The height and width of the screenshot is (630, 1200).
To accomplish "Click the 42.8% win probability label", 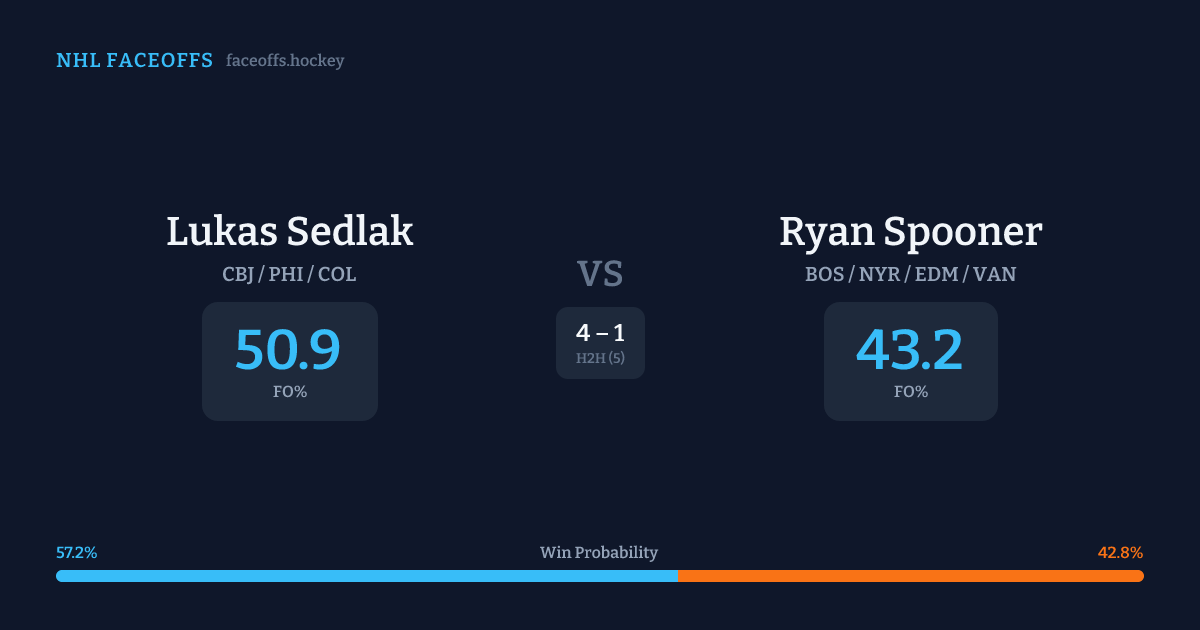I will [x=1120, y=553].
